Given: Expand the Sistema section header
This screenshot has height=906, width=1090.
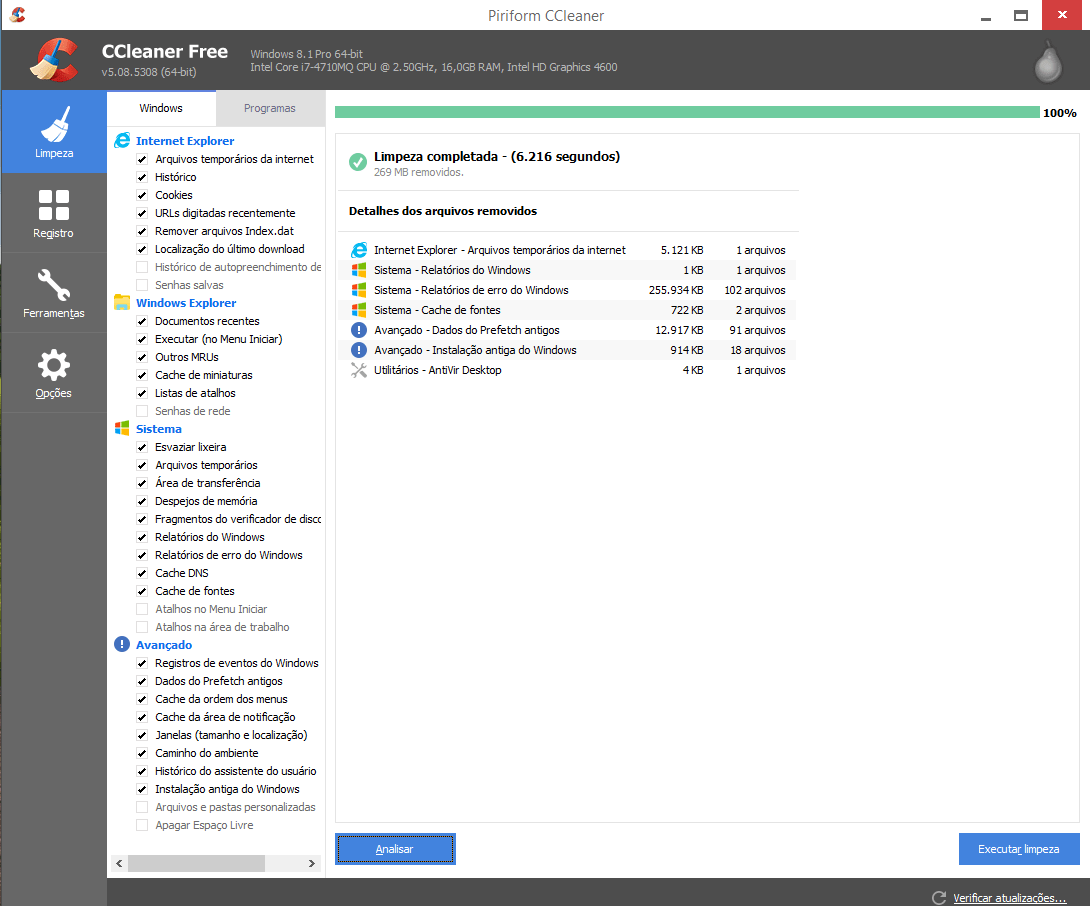Looking at the screenshot, I should (158, 428).
